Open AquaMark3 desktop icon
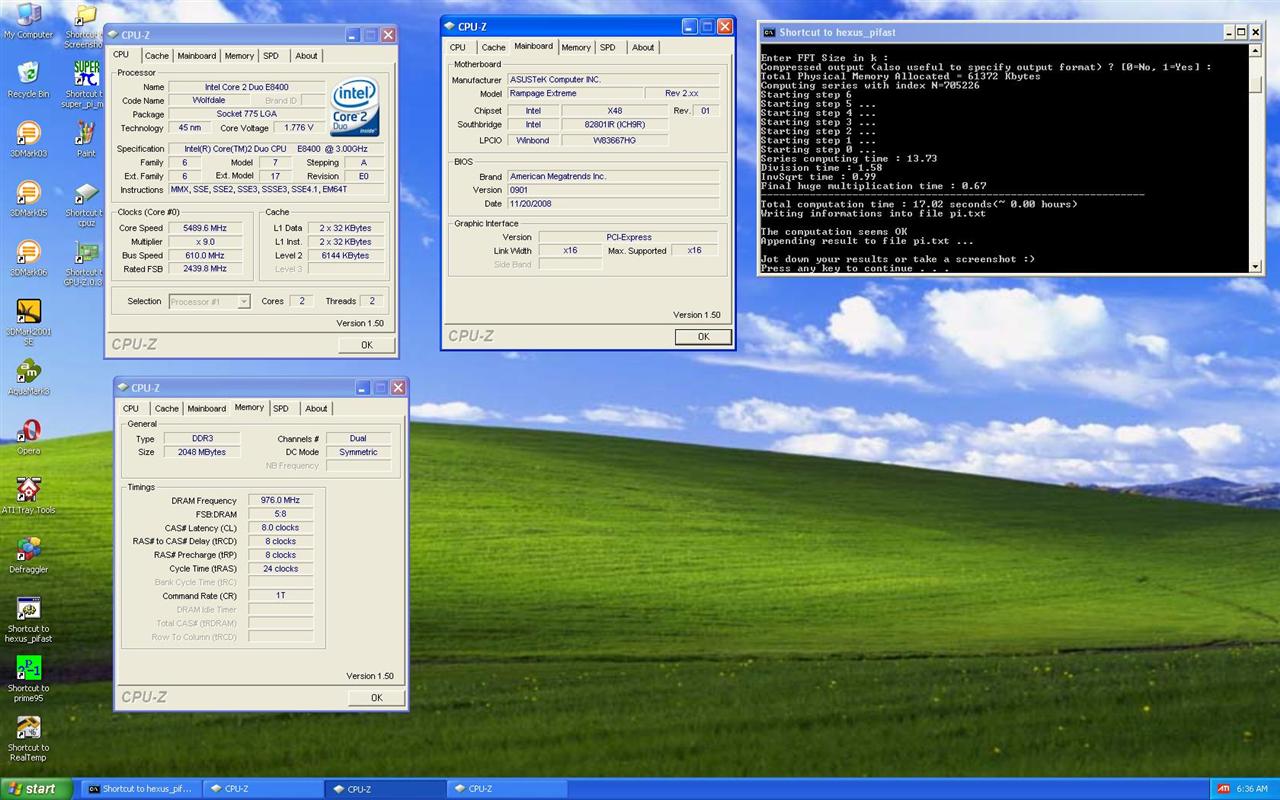This screenshot has width=1280, height=800. pos(28,371)
